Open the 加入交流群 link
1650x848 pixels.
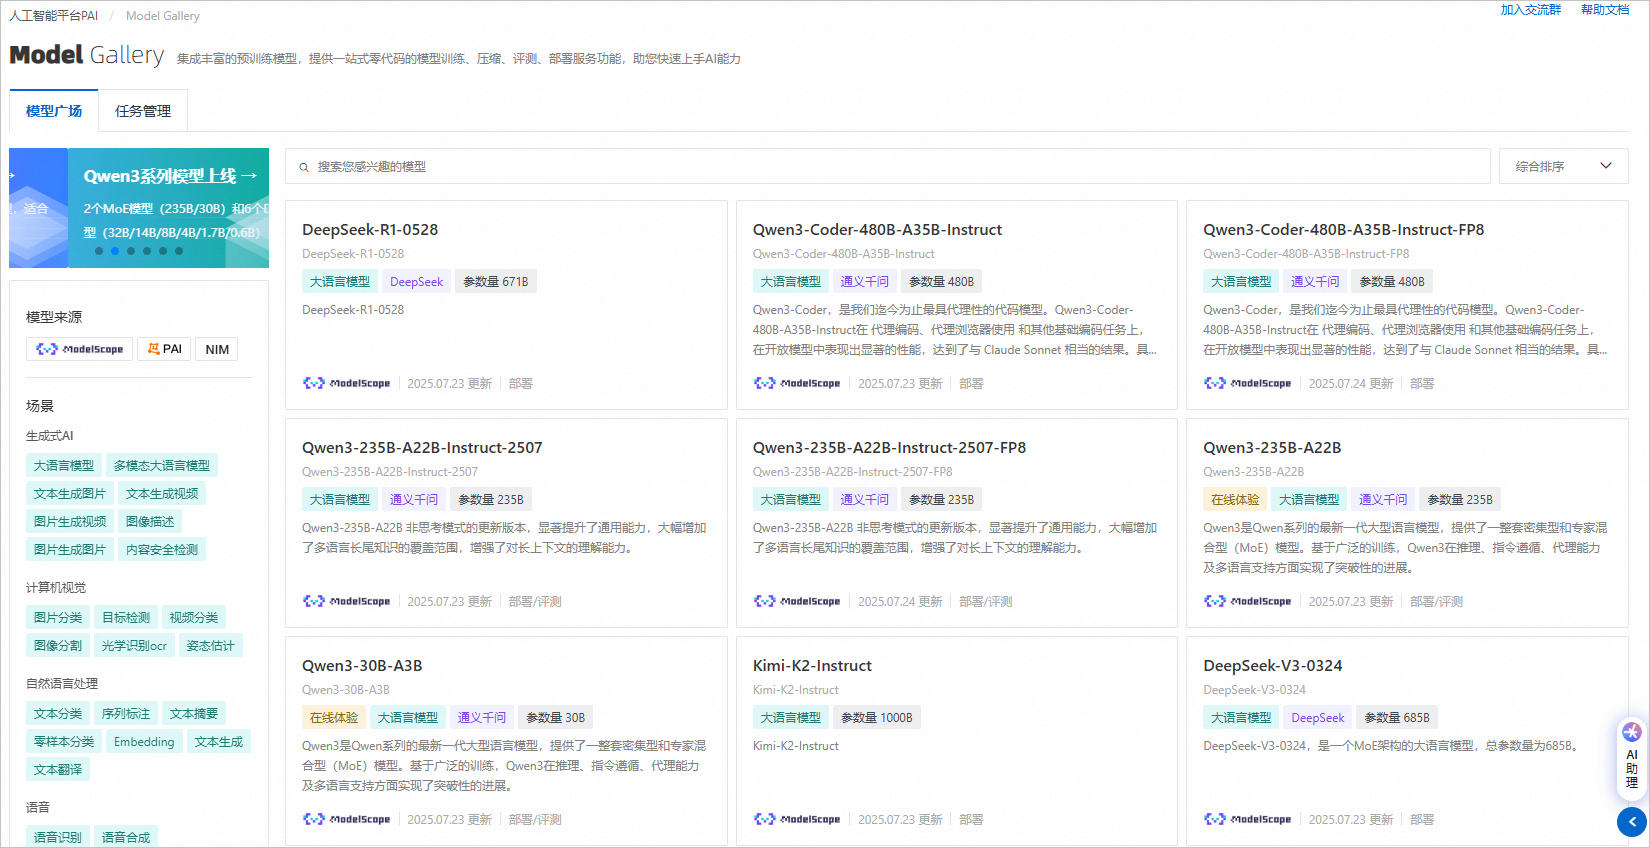point(1531,10)
